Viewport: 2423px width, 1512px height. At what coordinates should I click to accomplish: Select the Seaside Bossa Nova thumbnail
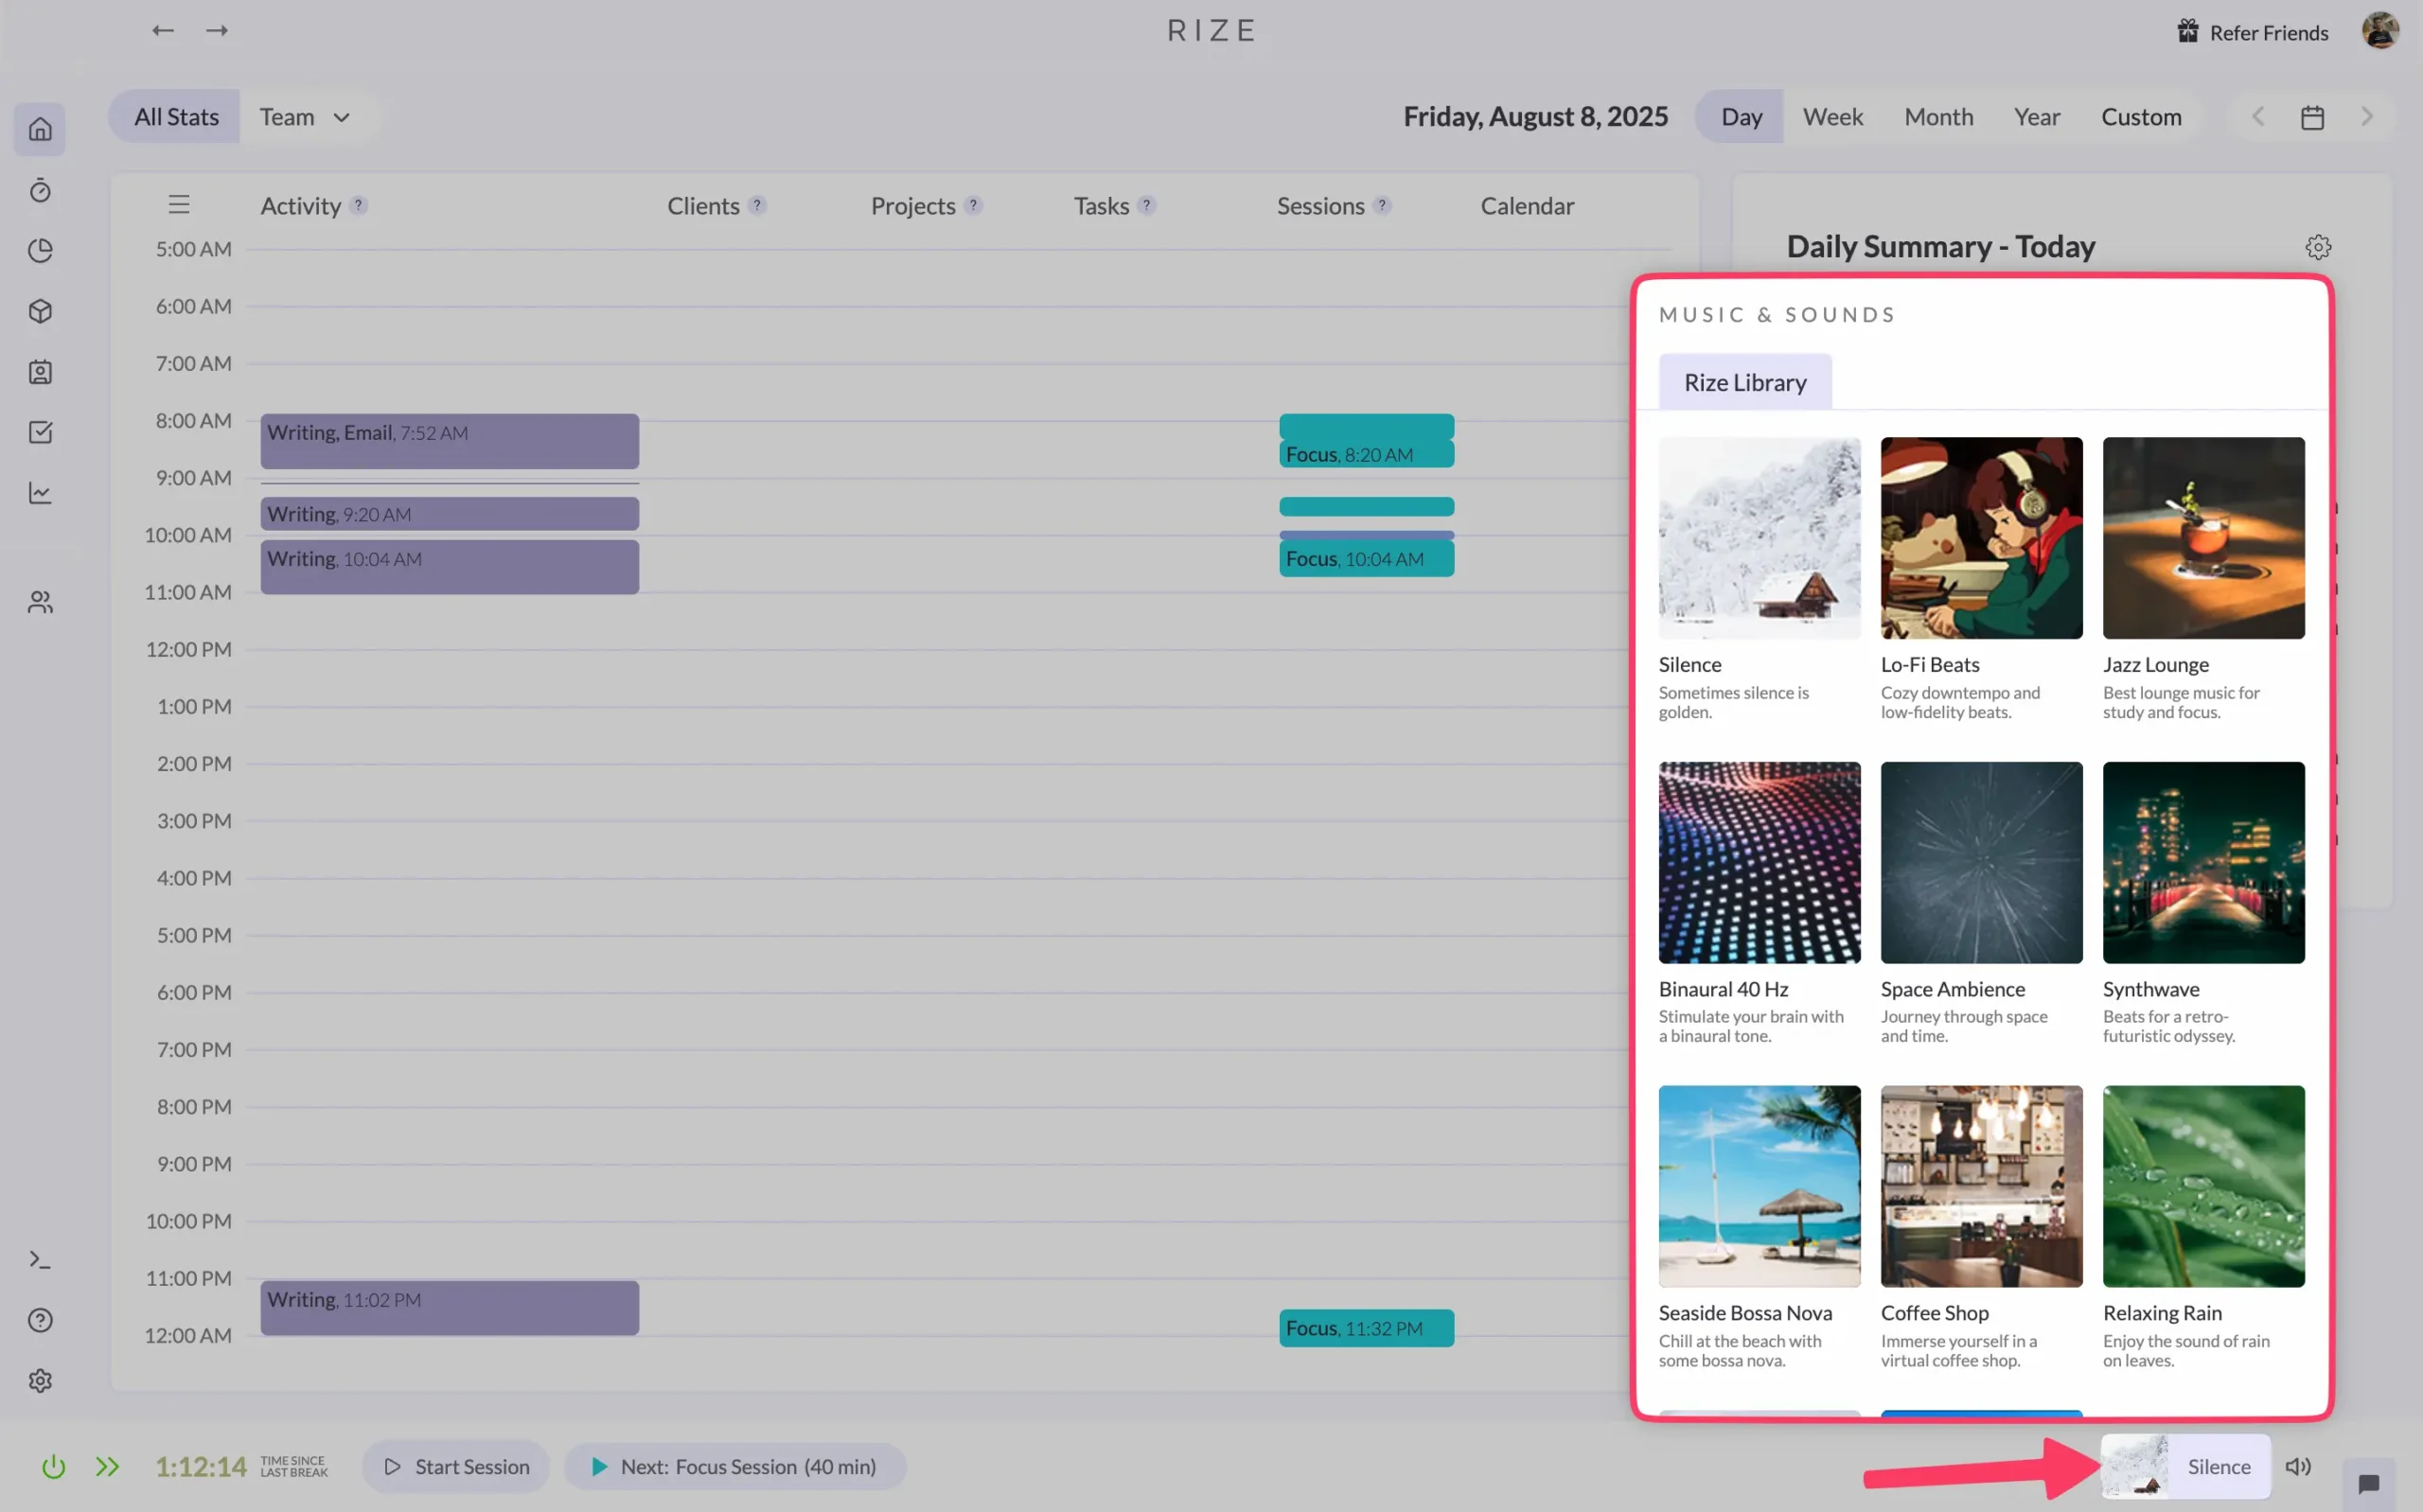1759,1186
